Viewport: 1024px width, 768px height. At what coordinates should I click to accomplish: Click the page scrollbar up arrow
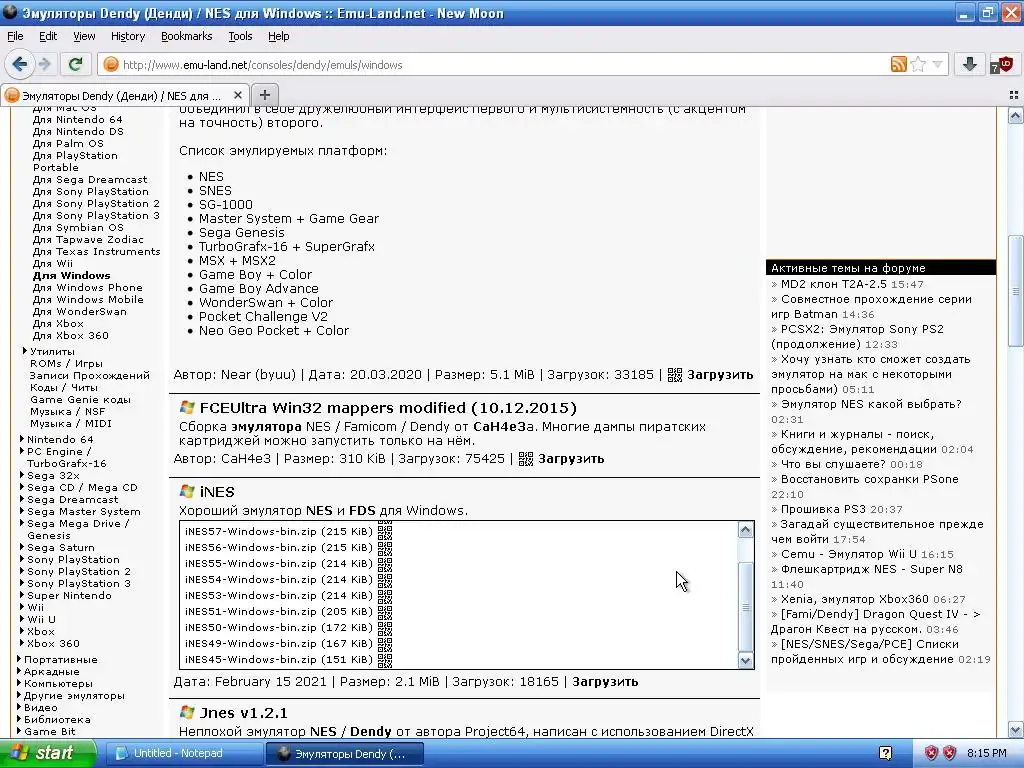[1016, 116]
